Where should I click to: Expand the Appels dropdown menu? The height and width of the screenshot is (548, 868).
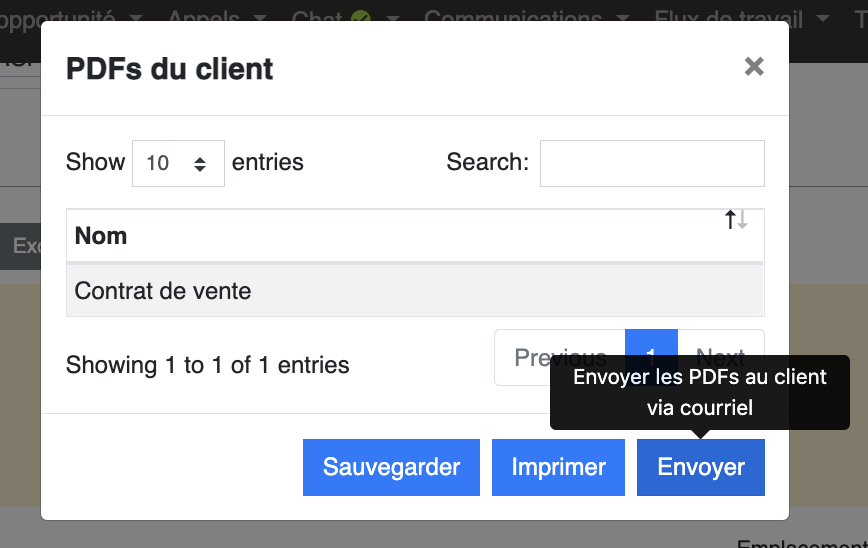(217, 17)
